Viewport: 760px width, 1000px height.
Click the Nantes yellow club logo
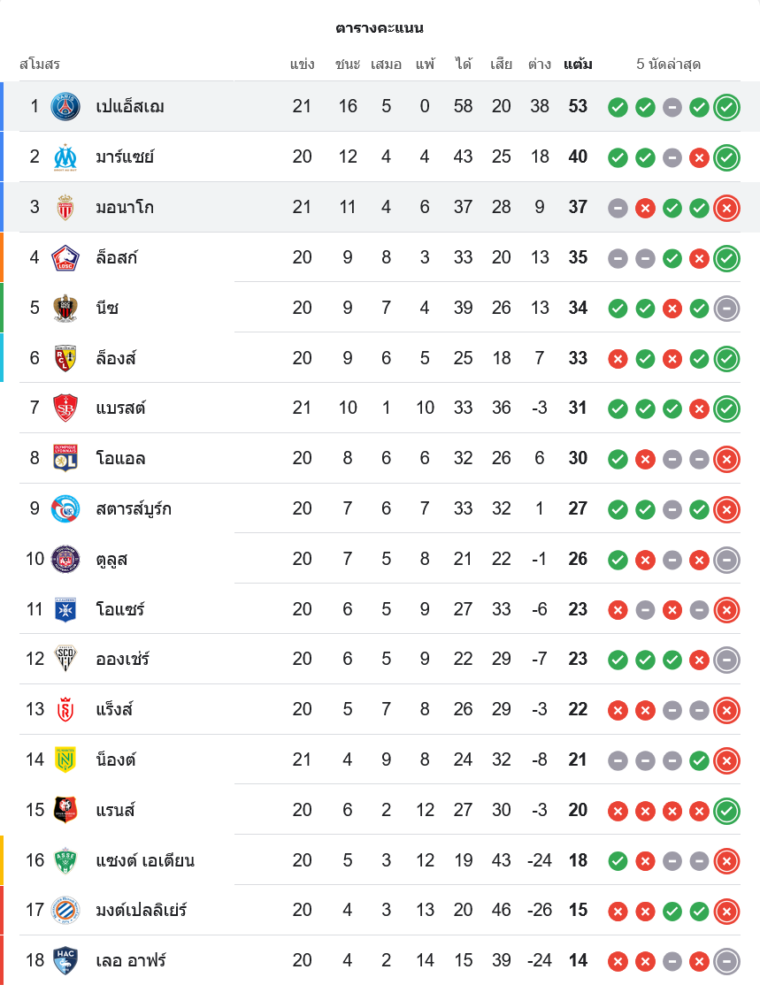pyautogui.click(x=66, y=760)
